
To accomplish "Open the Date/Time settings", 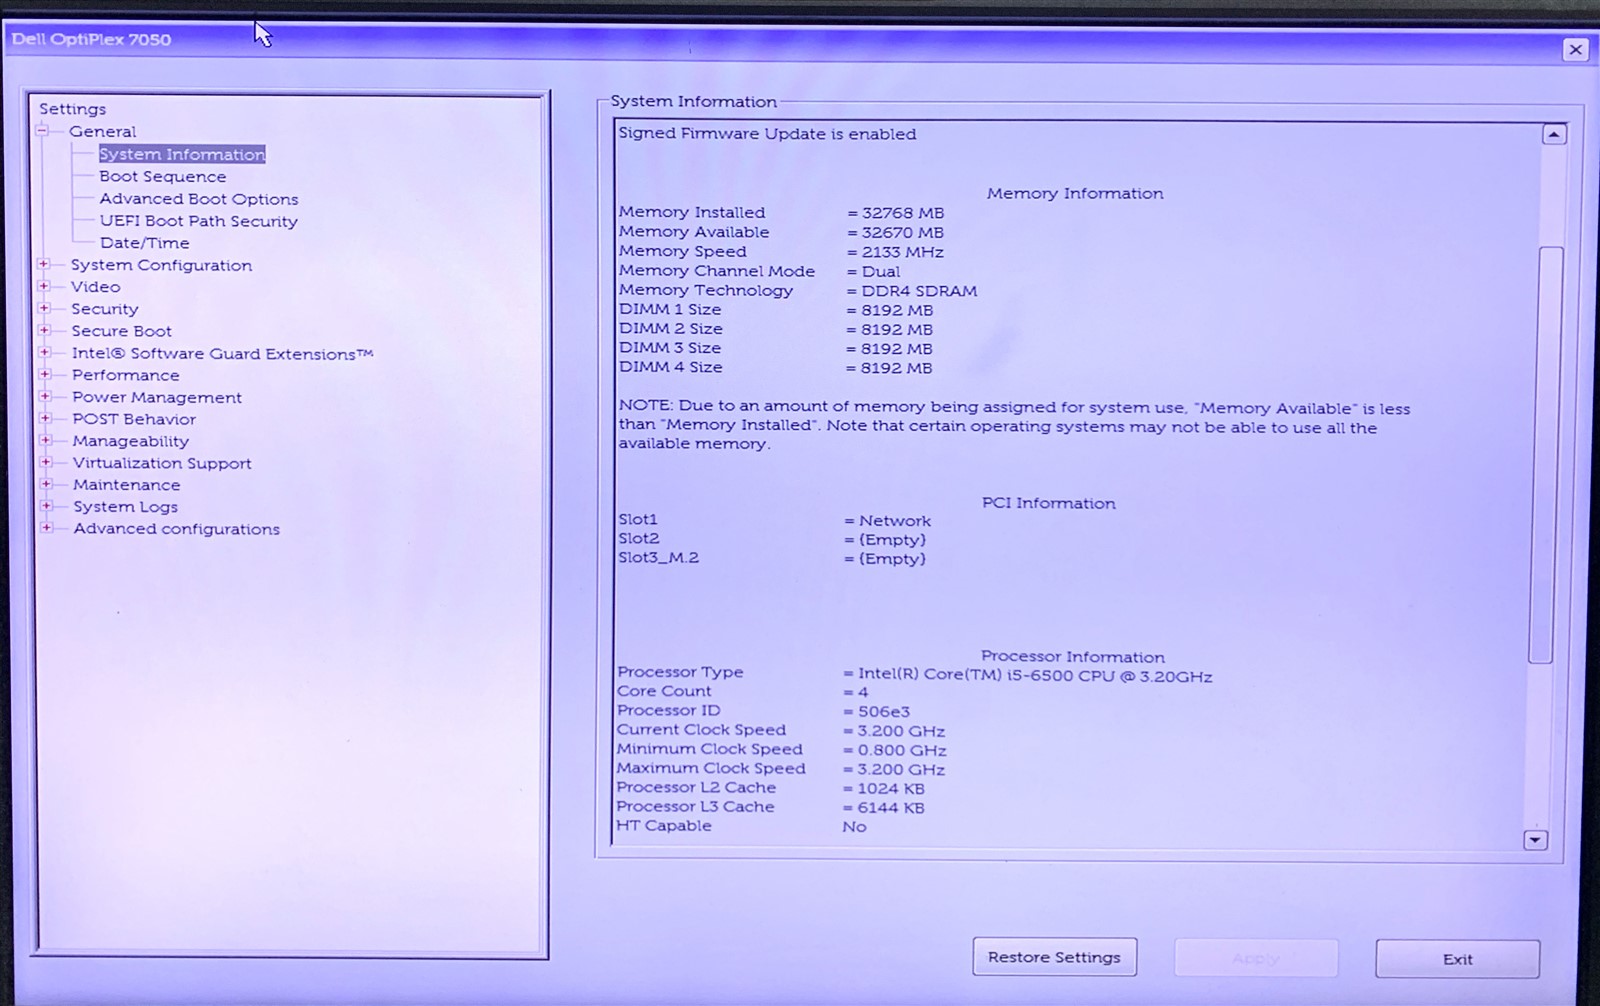I will point(144,243).
